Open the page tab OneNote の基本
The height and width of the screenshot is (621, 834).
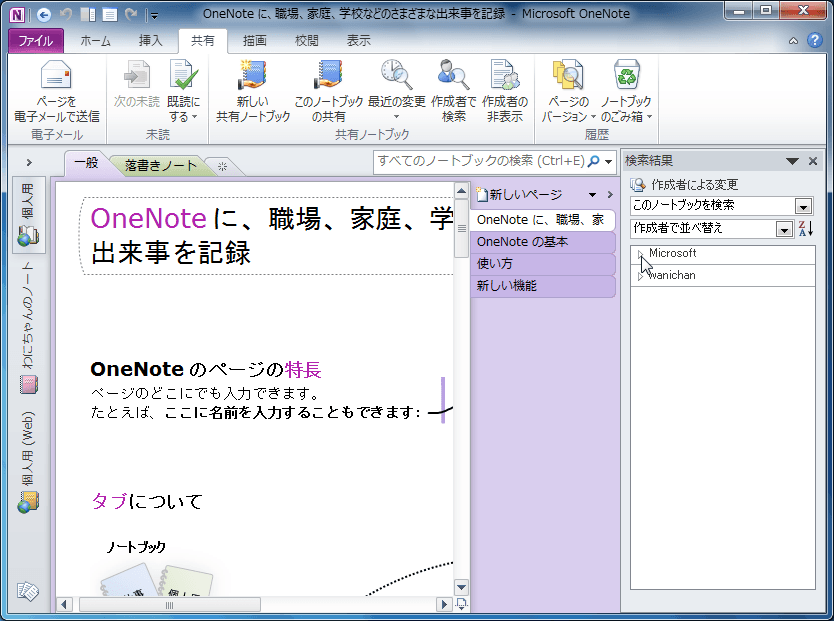[x=543, y=242]
